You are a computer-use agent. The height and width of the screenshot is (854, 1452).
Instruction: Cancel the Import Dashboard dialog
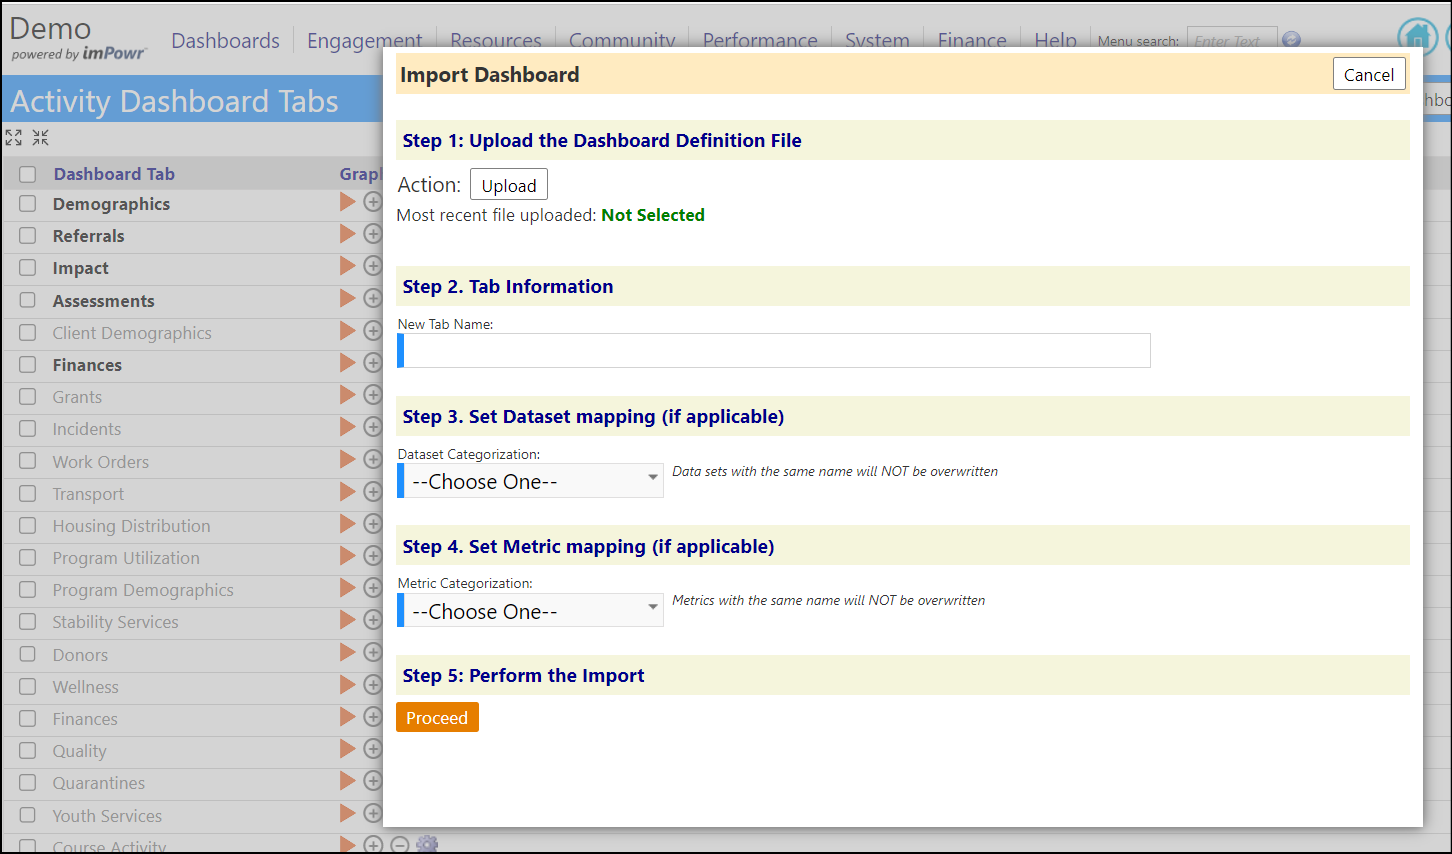pyautogui.click(x=1369, y=74)
